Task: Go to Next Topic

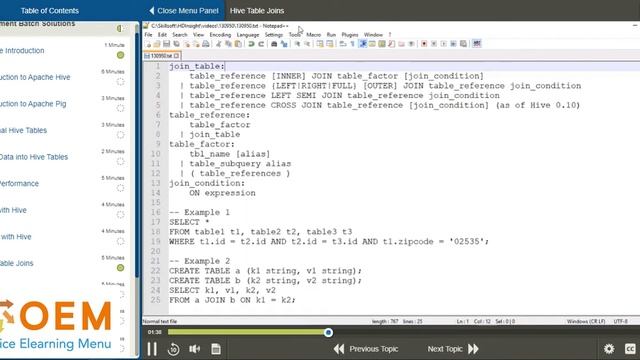Action: point(453,349)
